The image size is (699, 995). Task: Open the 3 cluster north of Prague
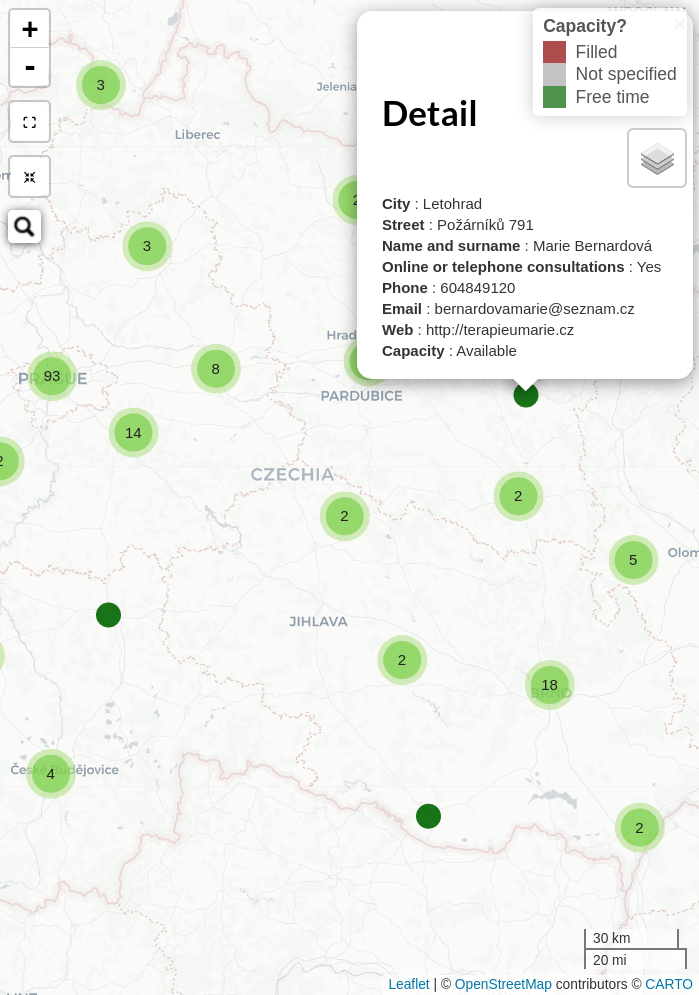tap(147, 246)
